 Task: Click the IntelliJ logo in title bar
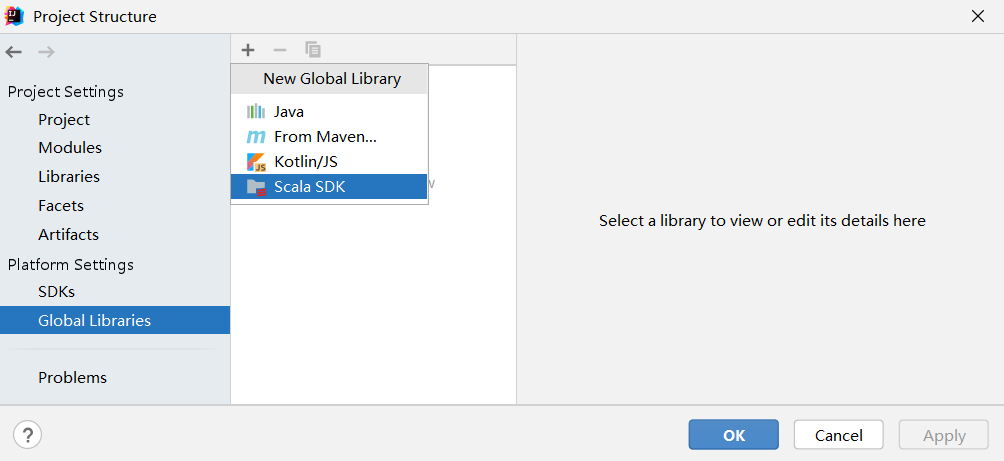coord(14,16)
